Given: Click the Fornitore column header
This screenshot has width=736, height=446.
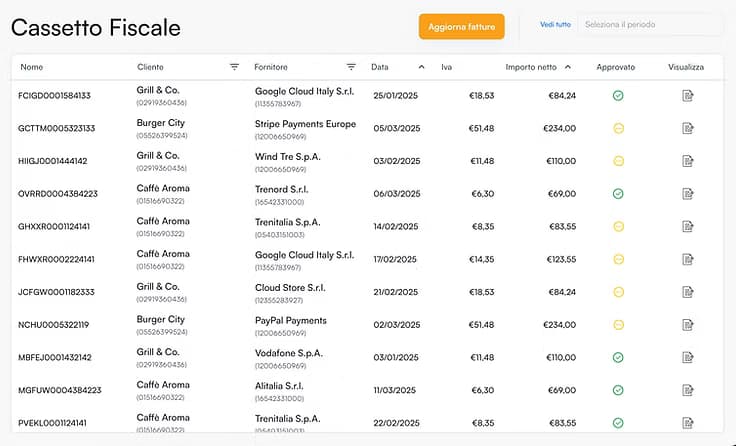Looking at the screenshot, I should tap(271, 67).
